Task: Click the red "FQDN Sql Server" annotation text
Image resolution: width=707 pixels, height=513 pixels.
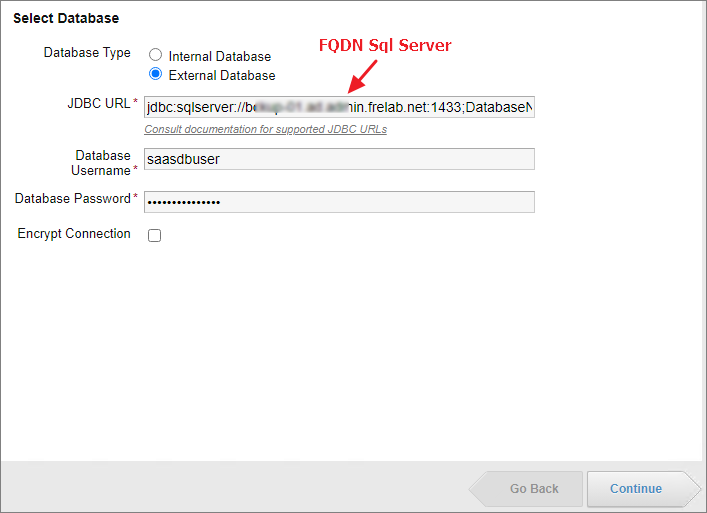Action: (x=385, y=46)
